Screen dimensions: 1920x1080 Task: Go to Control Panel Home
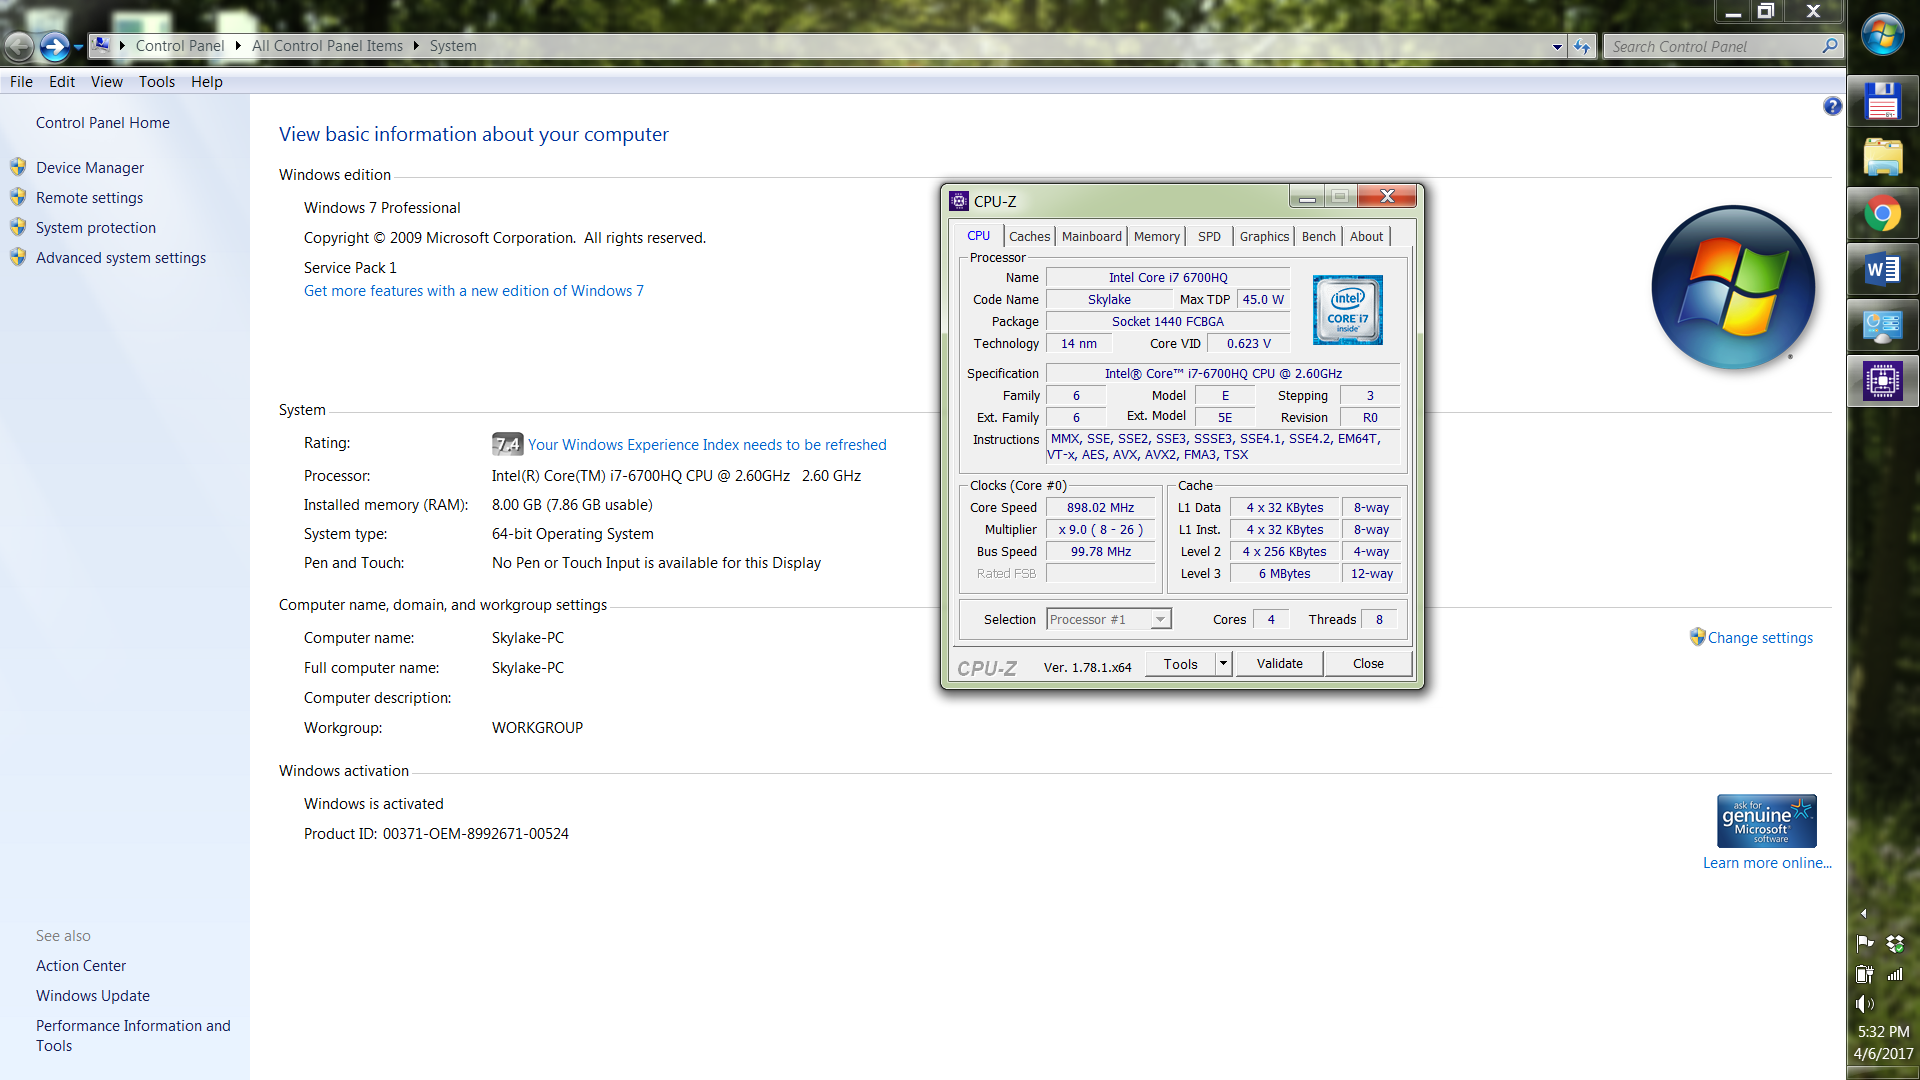click(x=103, y=123)
